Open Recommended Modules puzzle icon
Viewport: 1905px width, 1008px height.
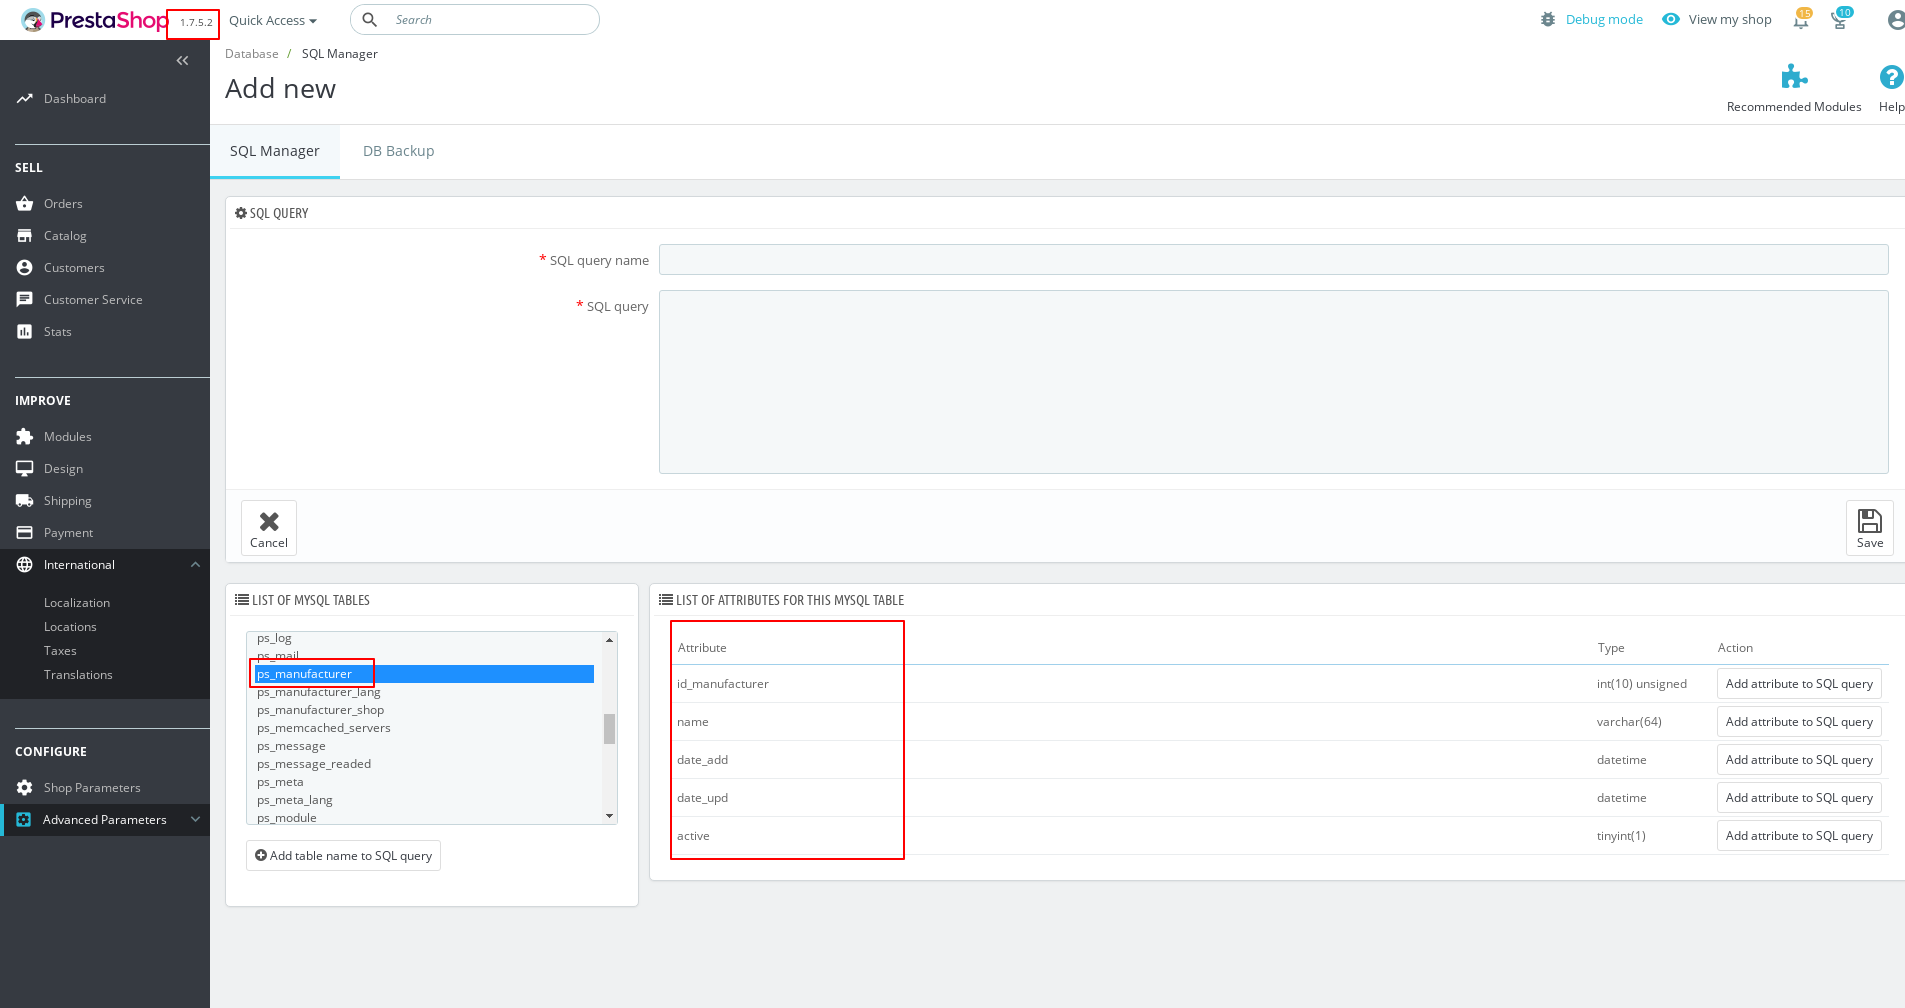coord(1794,77)
